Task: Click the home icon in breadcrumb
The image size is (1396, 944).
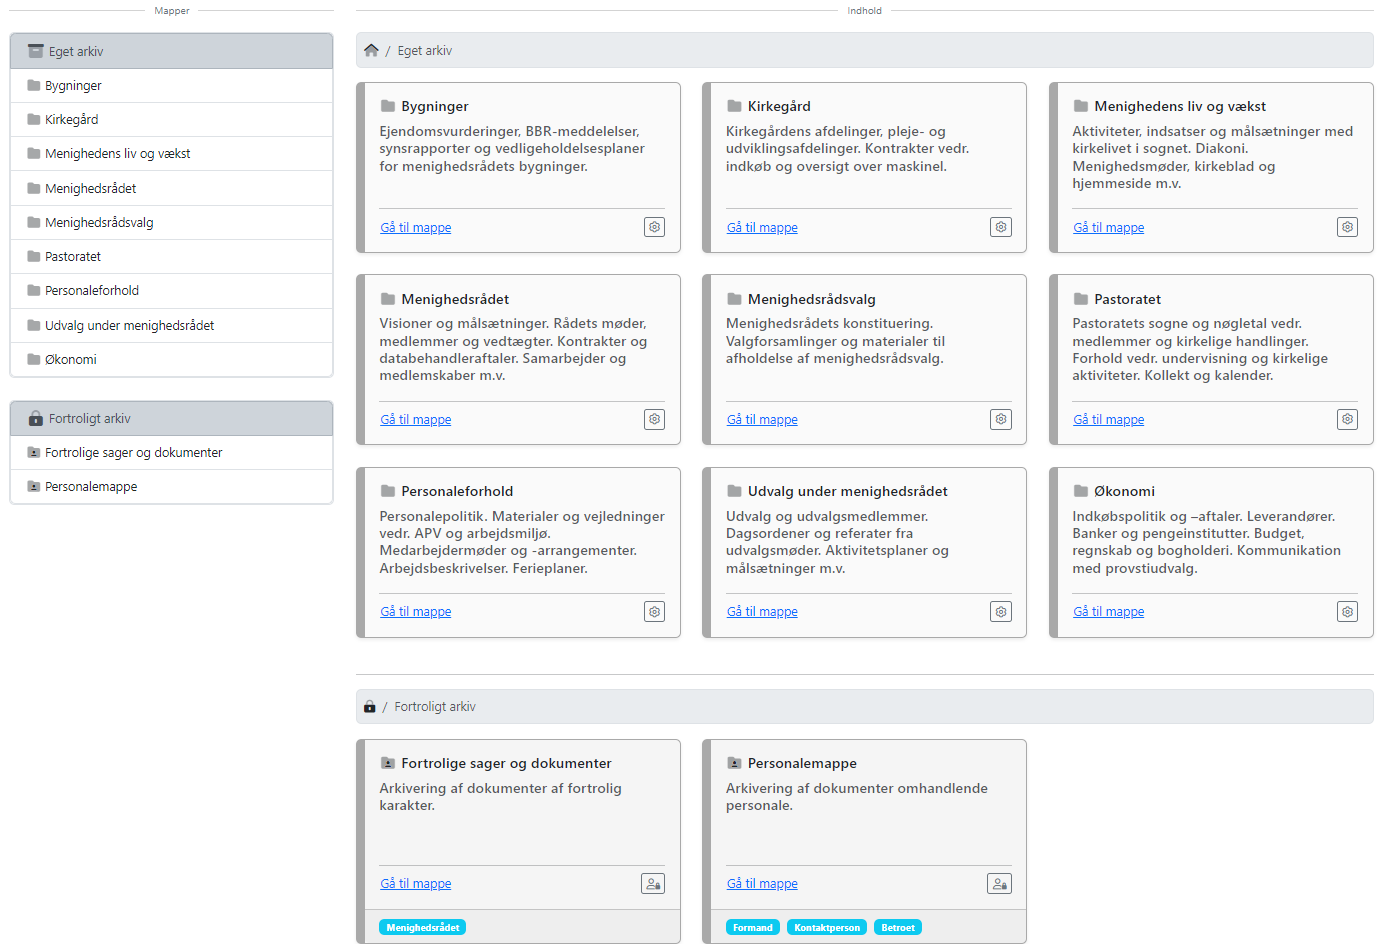Action: tap(371, 50)
